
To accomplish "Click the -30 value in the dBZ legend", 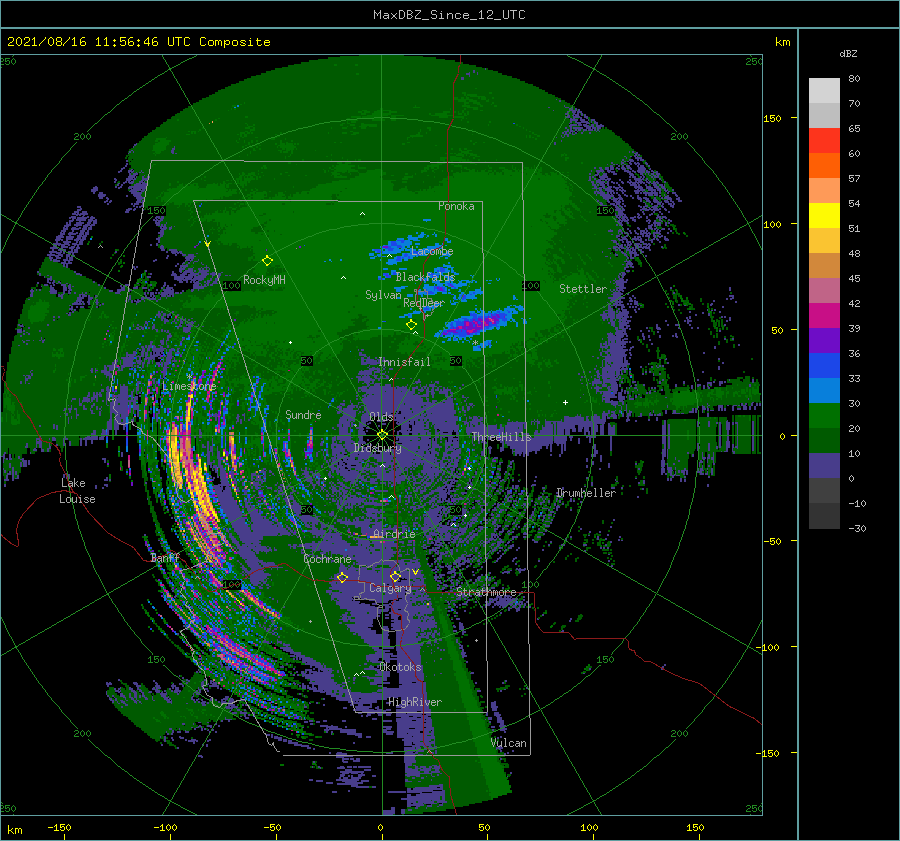I will 858,528.
